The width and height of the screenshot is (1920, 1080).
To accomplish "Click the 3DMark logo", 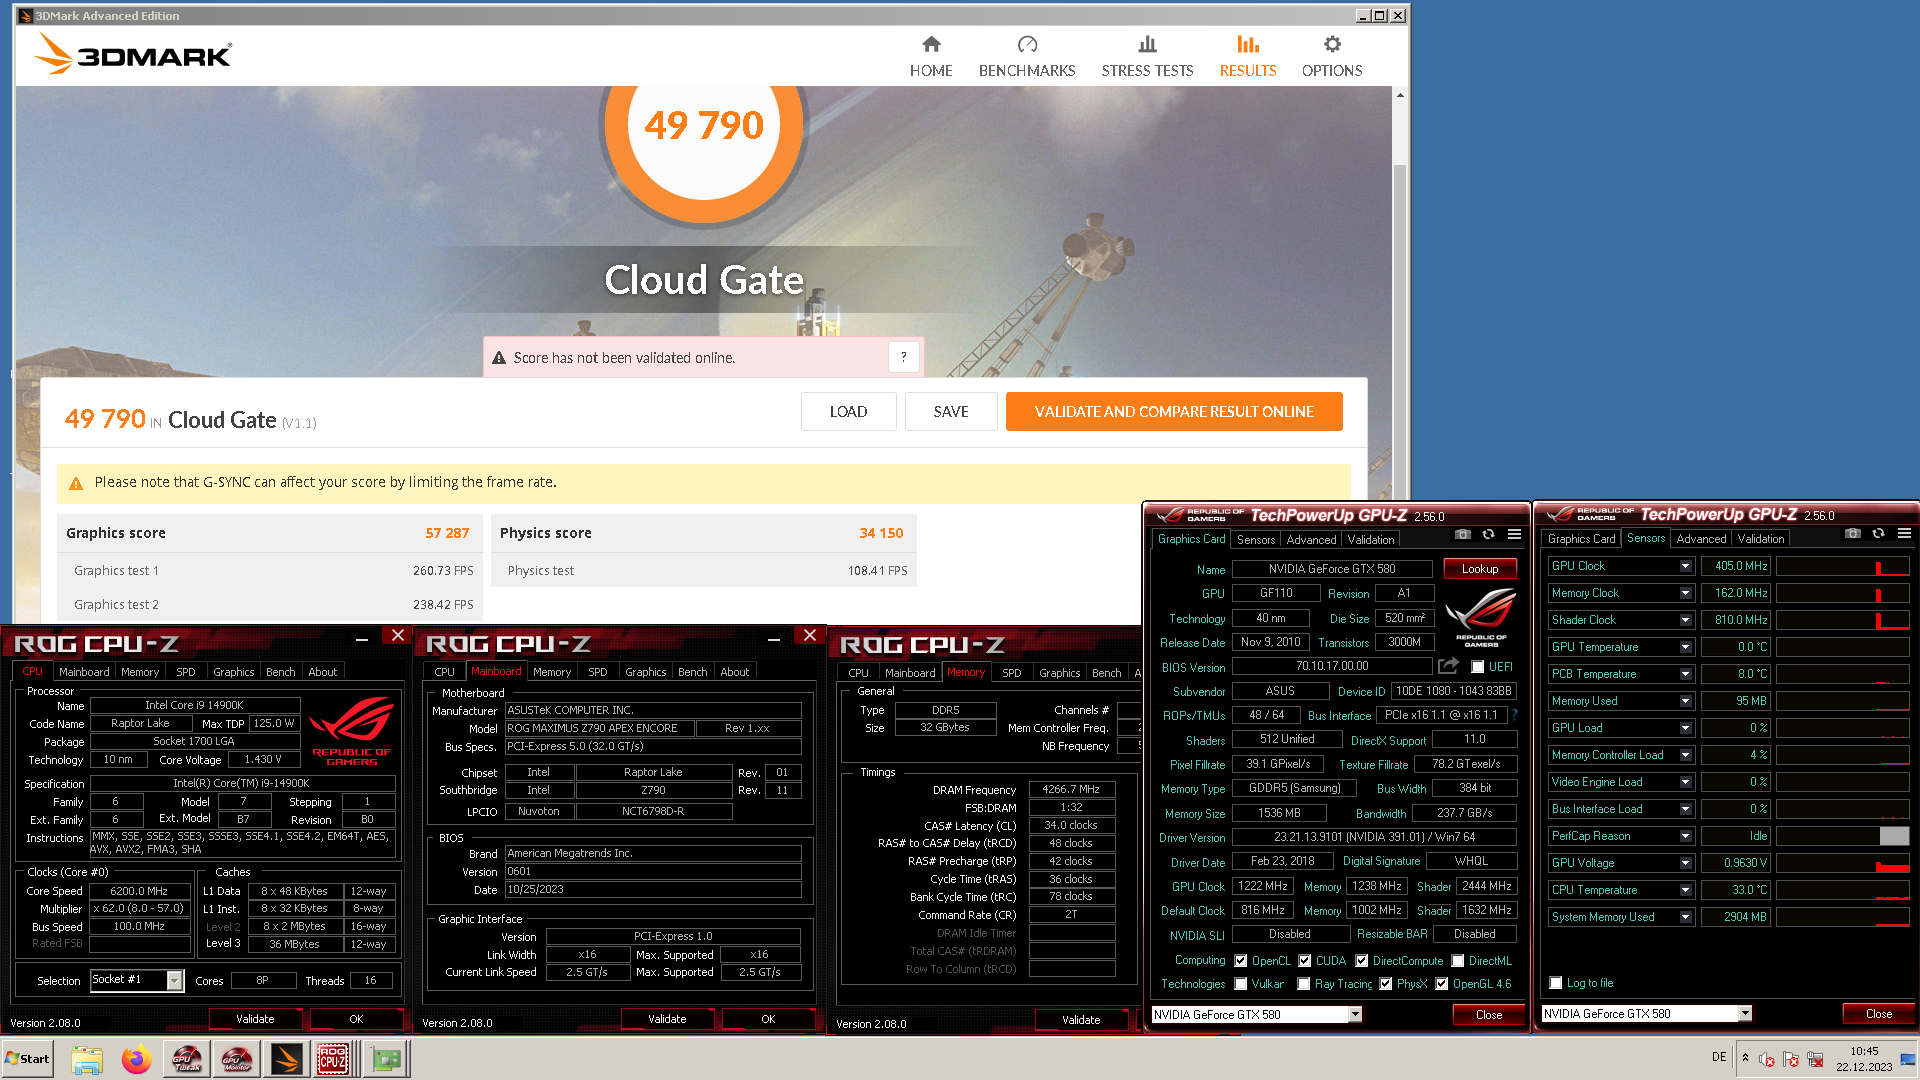I will coord(133,54).
